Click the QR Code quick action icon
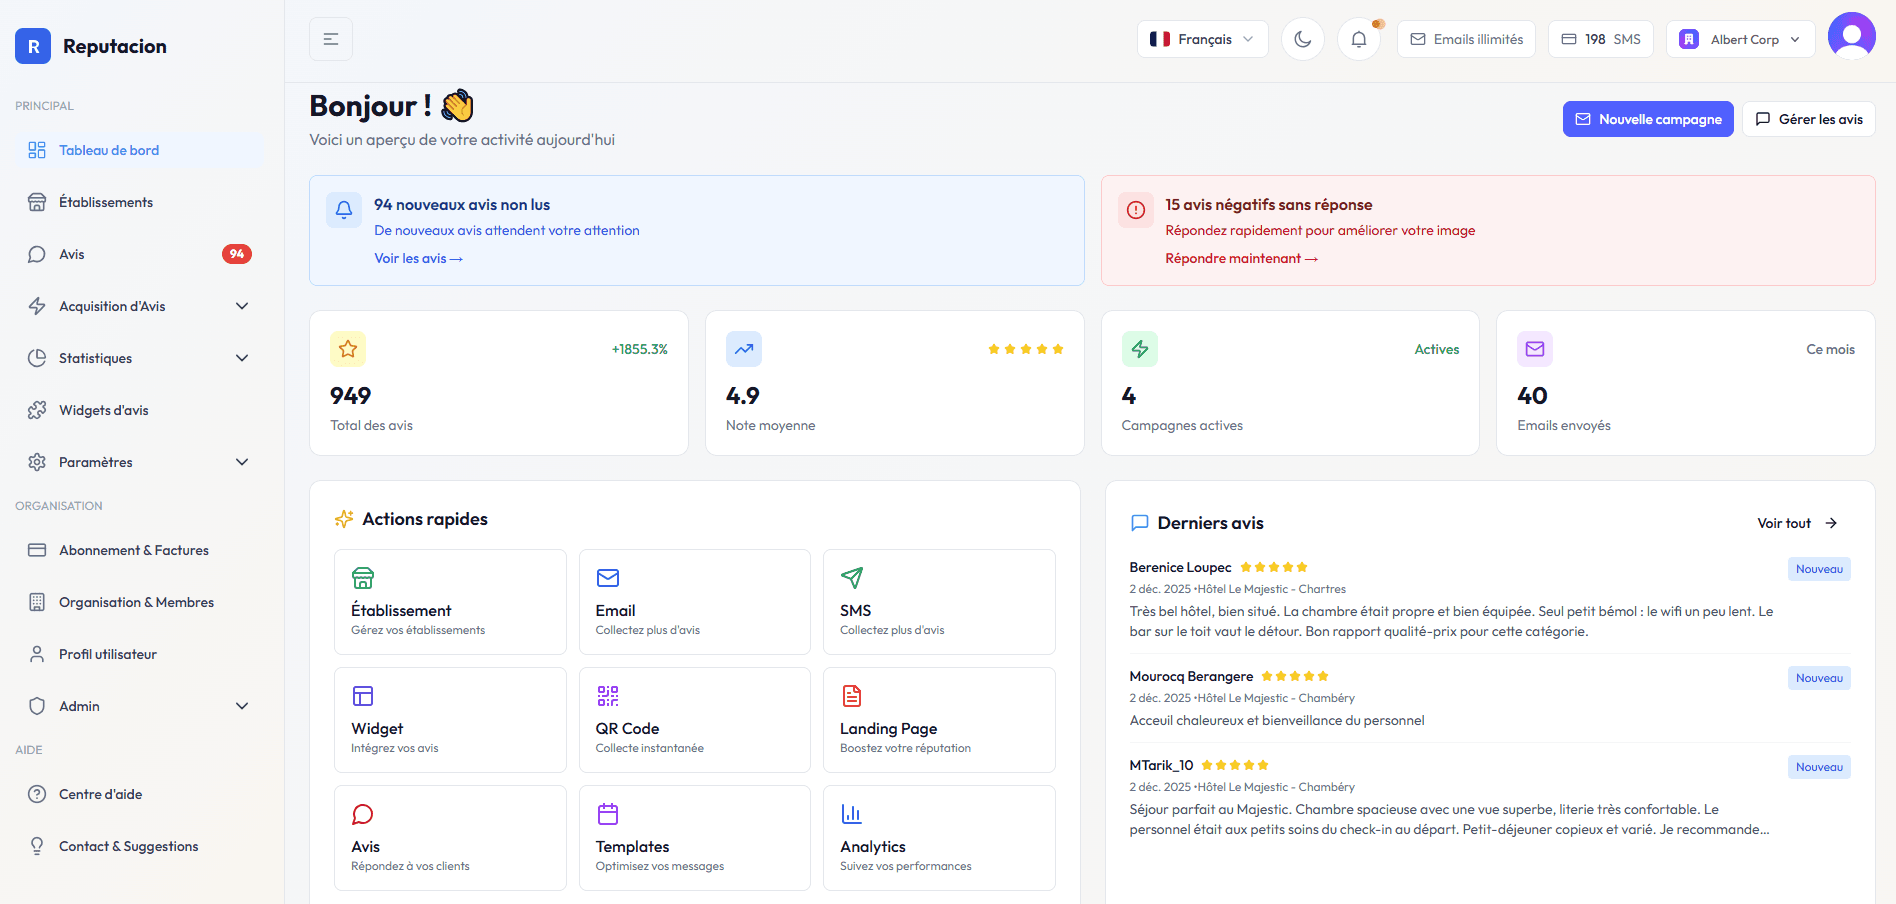The width and height of the screenshot is (1896, 904). pyautogui.click(x=608, y=696)
